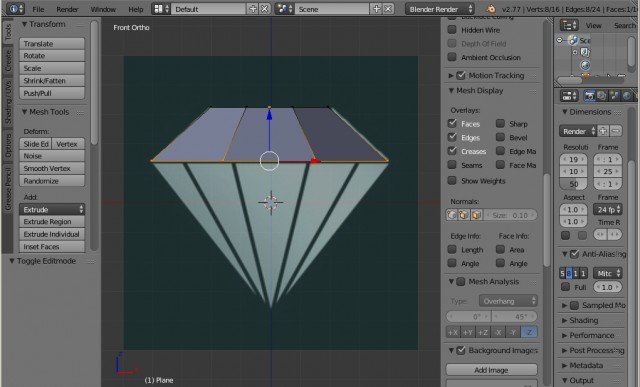Expand the Shading panel
Viewport: 640px width, 387px height.
[x=564, y=320]
